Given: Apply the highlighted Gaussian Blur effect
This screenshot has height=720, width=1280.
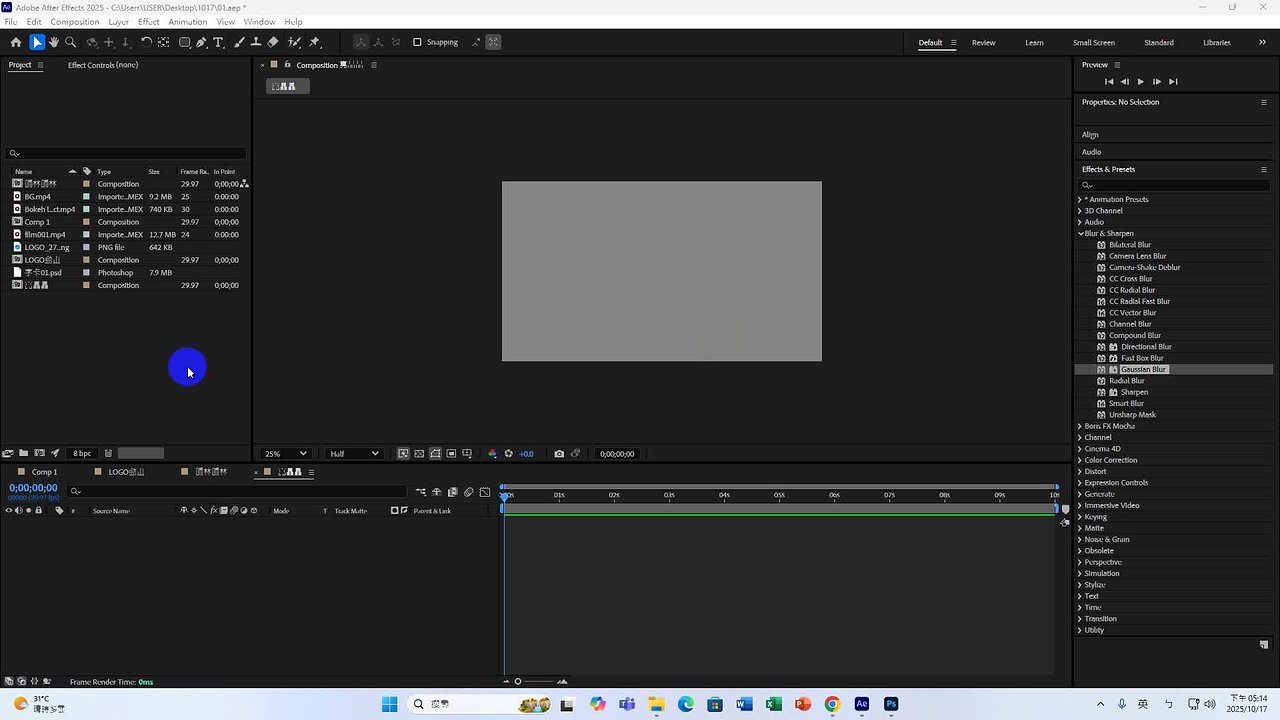Looking at the screenshot, I should tap(1142, 369).
